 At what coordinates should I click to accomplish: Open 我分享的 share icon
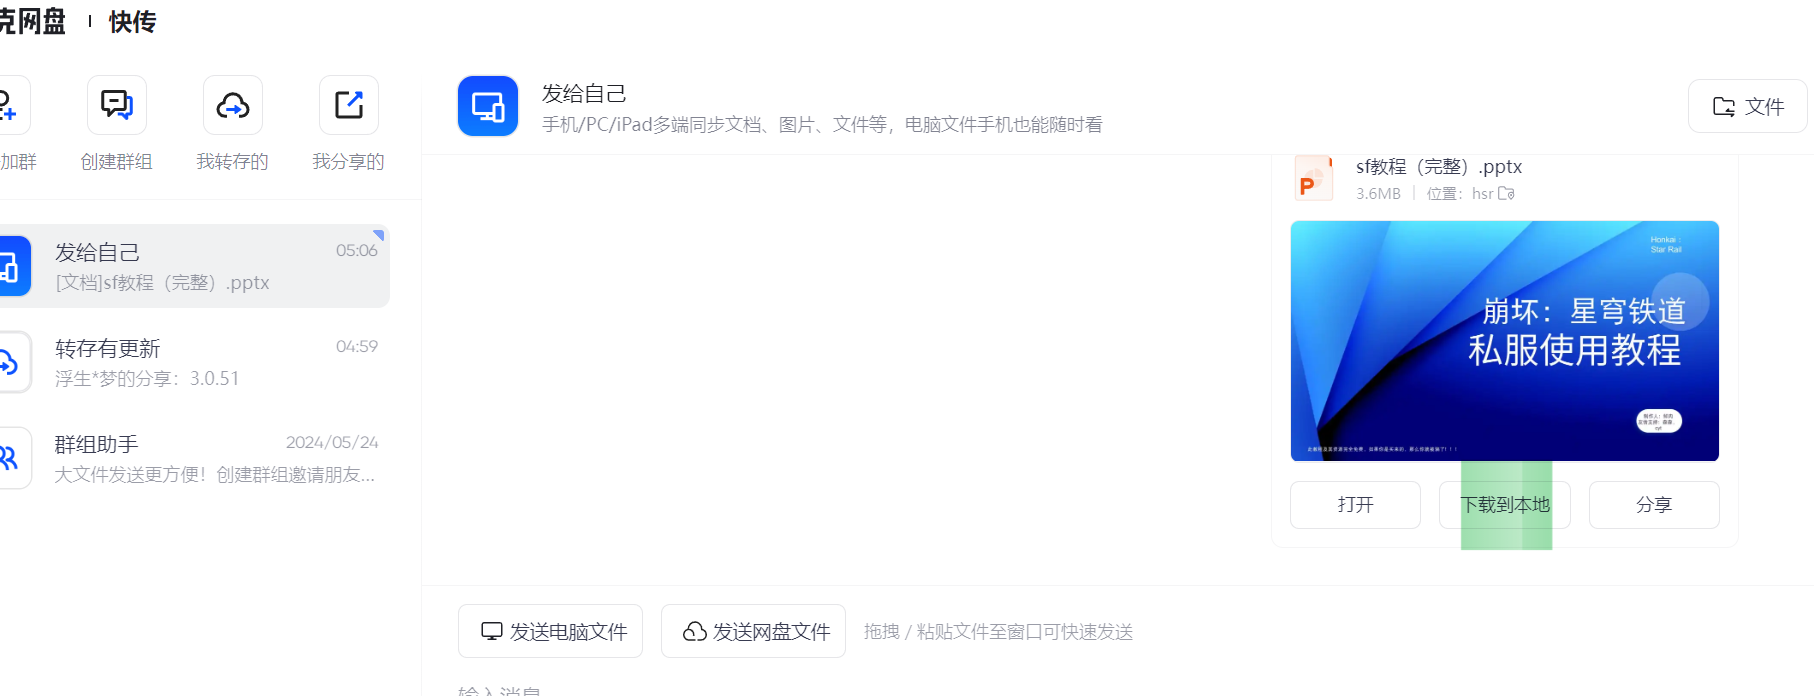(x=349, y=105)
